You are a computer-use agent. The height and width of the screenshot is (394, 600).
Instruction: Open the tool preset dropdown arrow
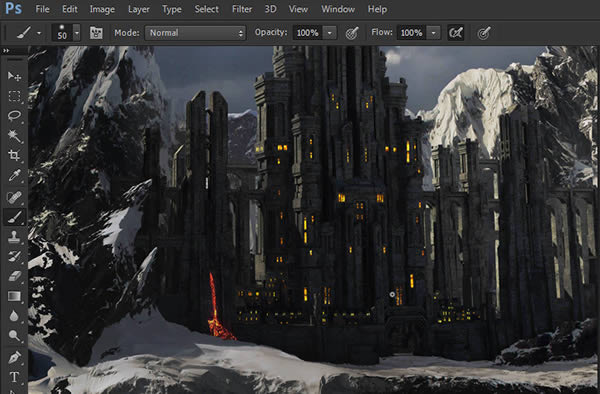[39, 33]
